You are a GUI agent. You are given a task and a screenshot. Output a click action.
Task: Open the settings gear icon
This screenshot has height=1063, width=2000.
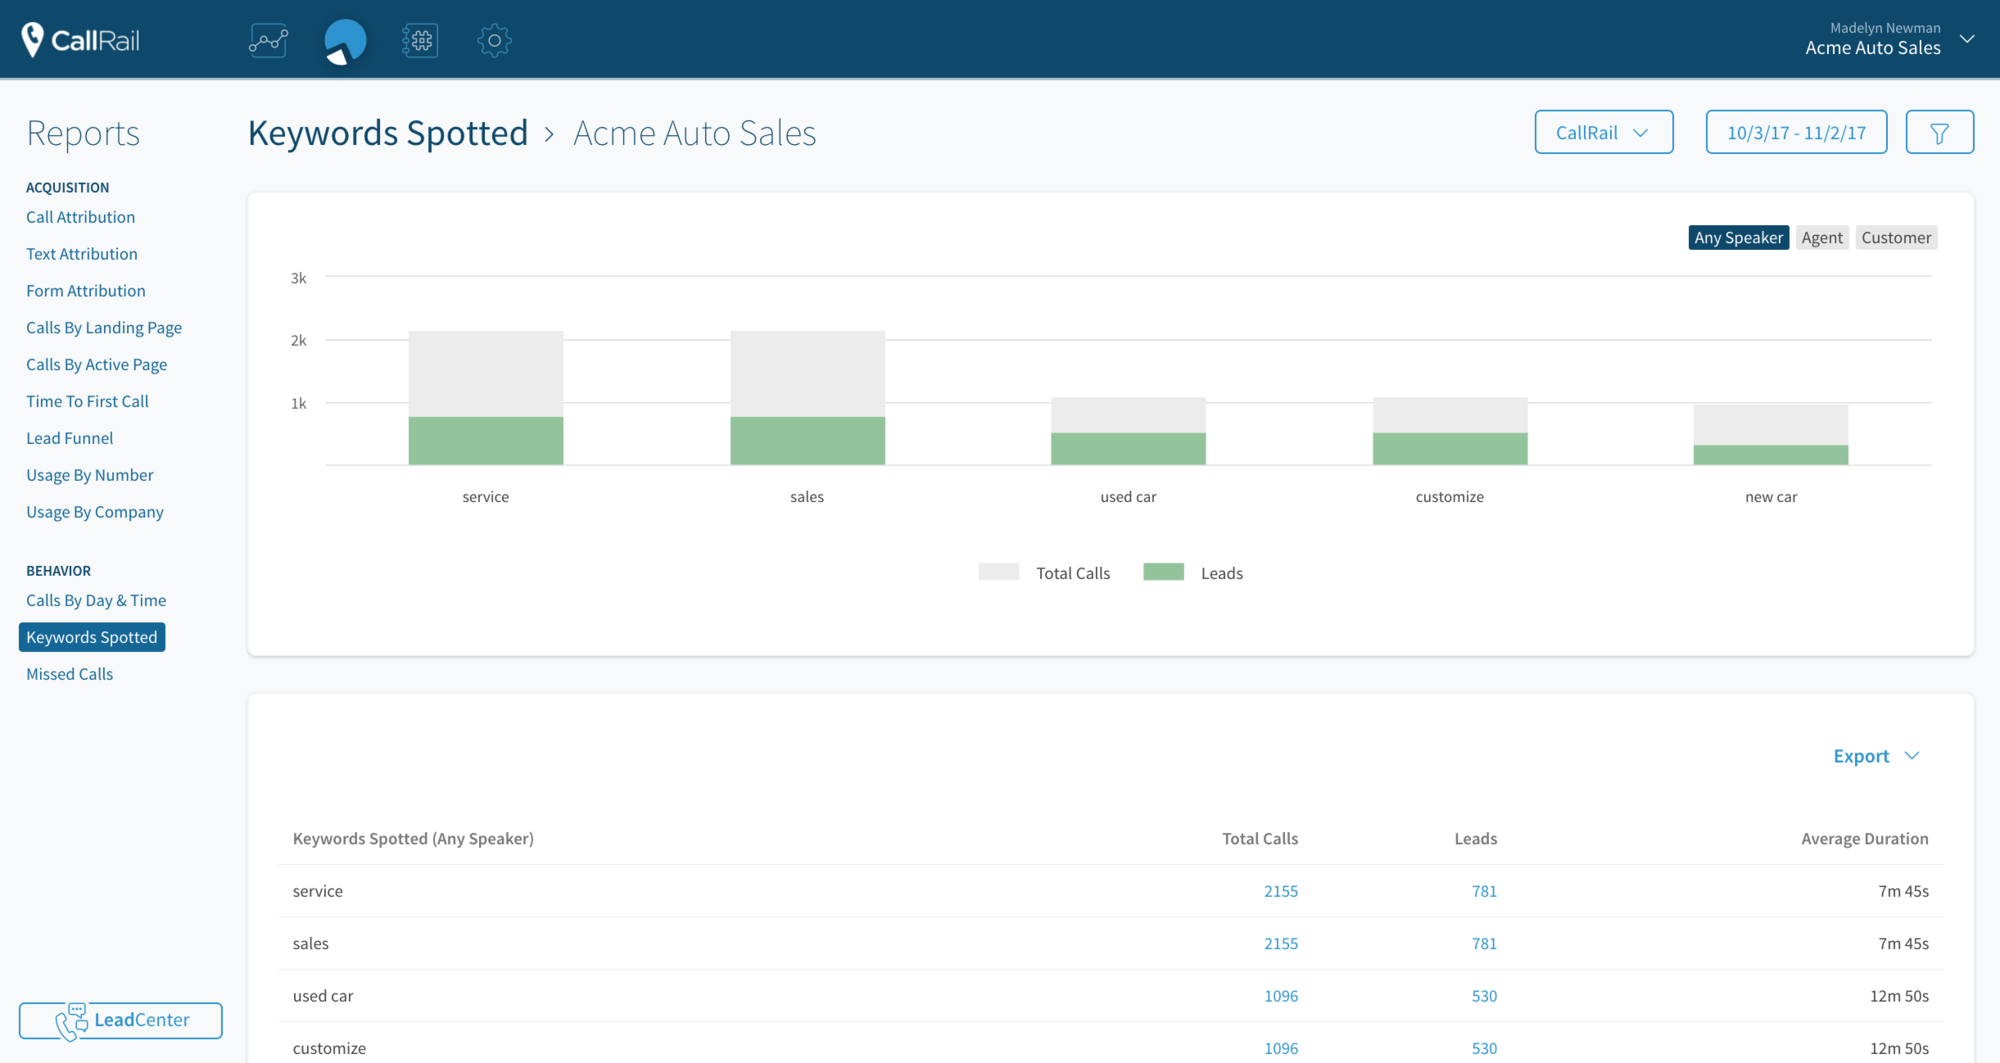click(494, 41)
